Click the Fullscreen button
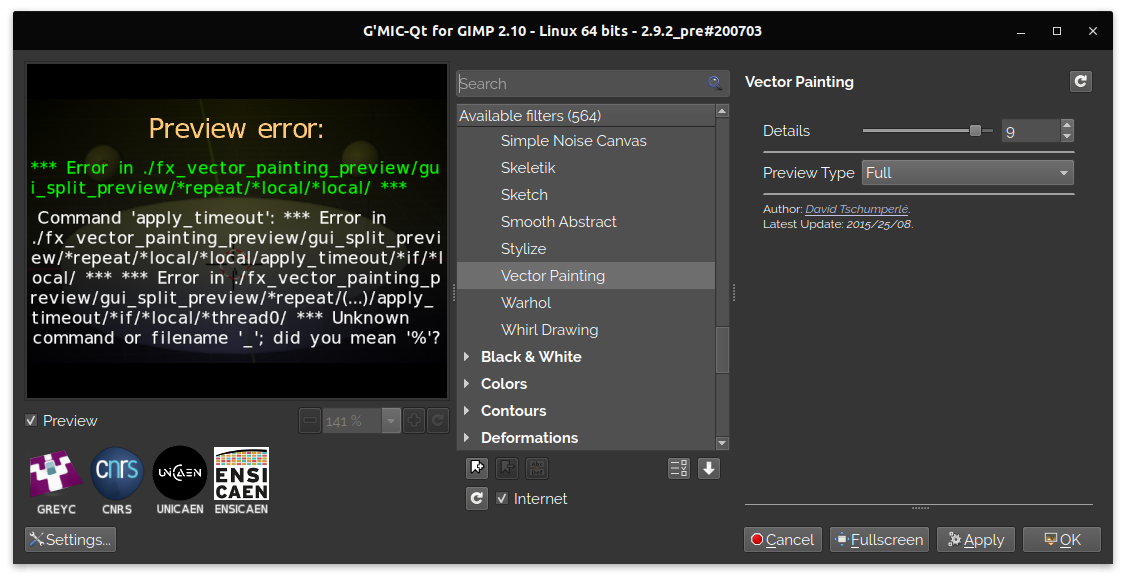1126x580 pixels. pos(880,540)
